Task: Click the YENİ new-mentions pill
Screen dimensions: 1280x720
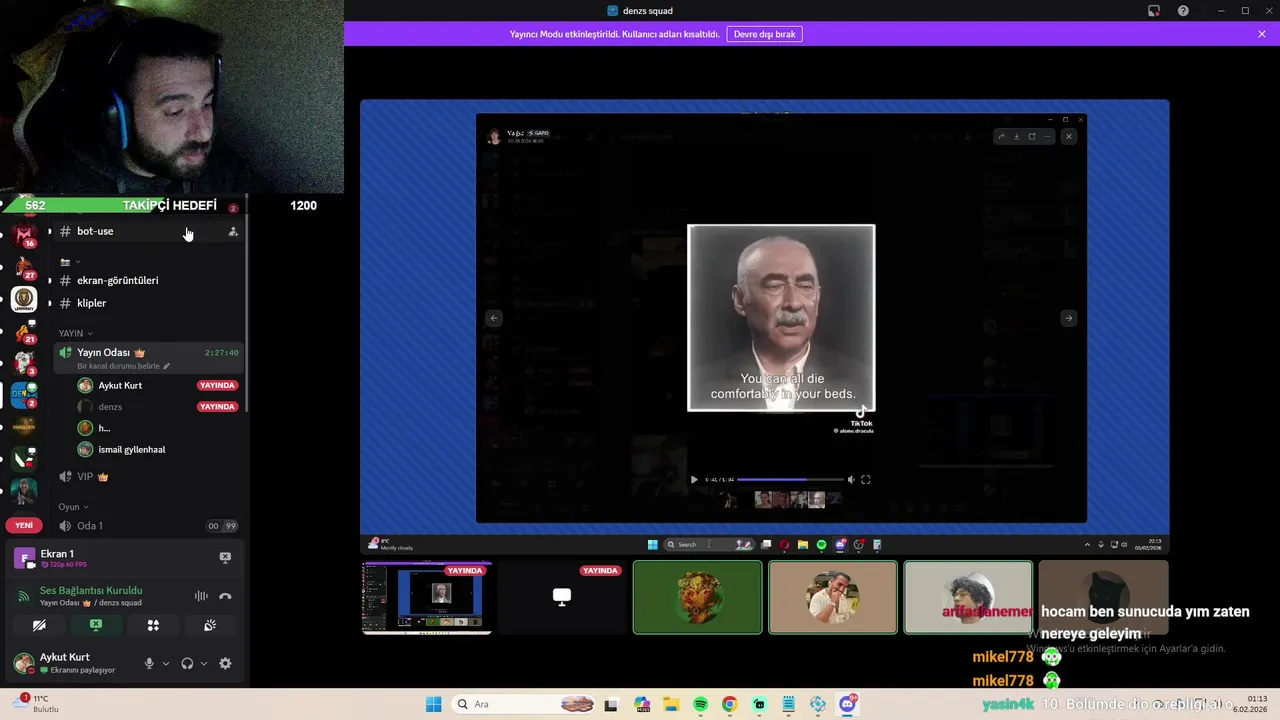Action: (24, 525)
